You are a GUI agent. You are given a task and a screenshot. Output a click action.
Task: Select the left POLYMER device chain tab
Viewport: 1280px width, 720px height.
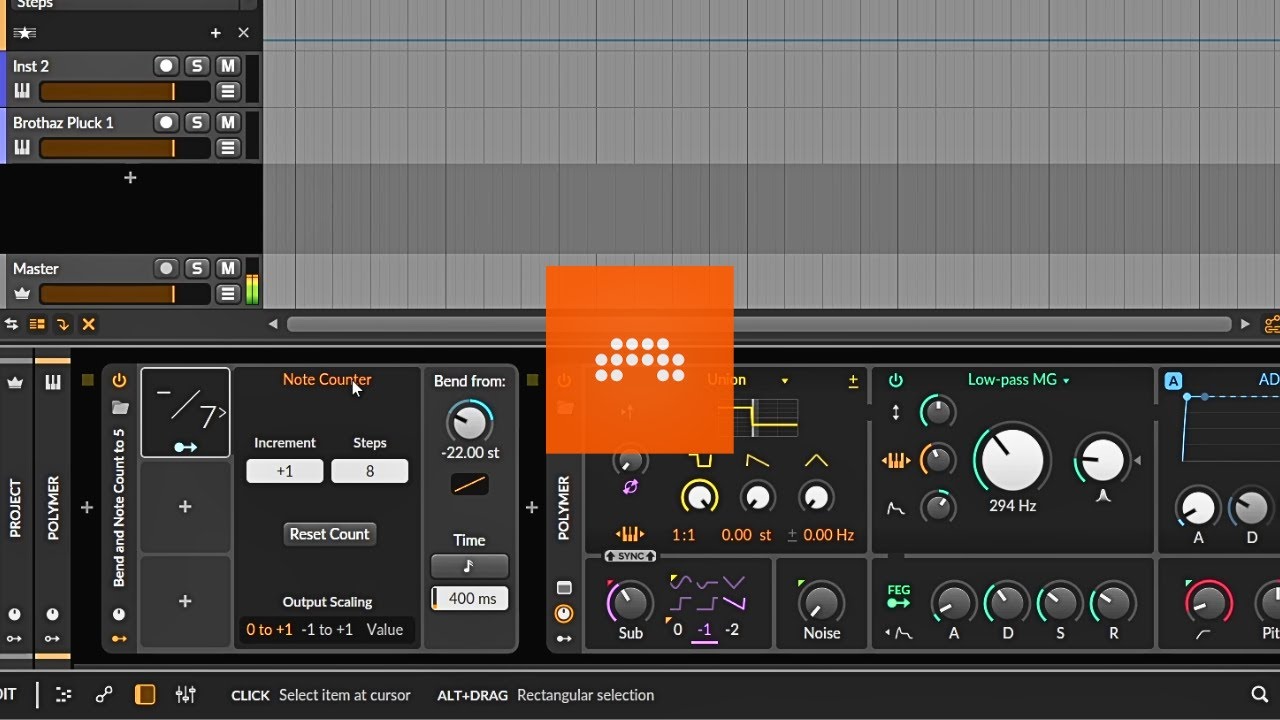53,509
